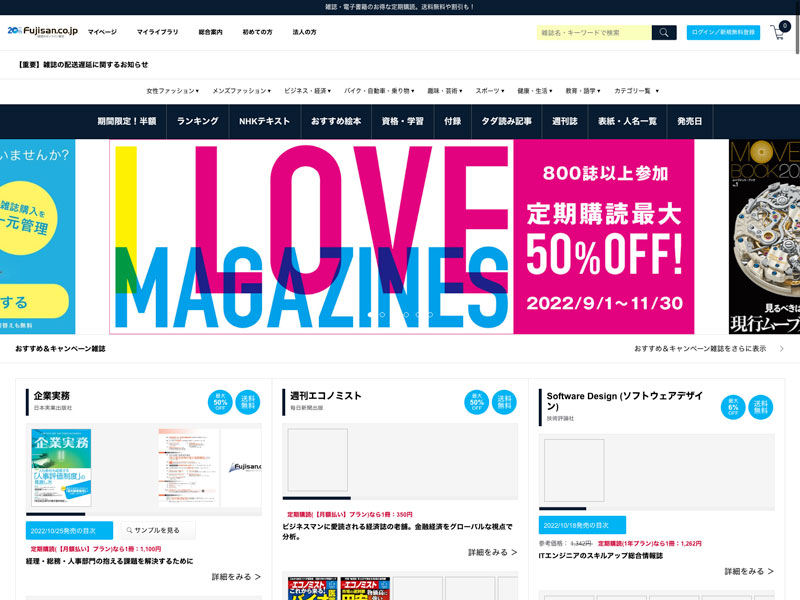Expand スポーツ category dropdown
This screenshot has height=600, width=800.
(491, 91)
